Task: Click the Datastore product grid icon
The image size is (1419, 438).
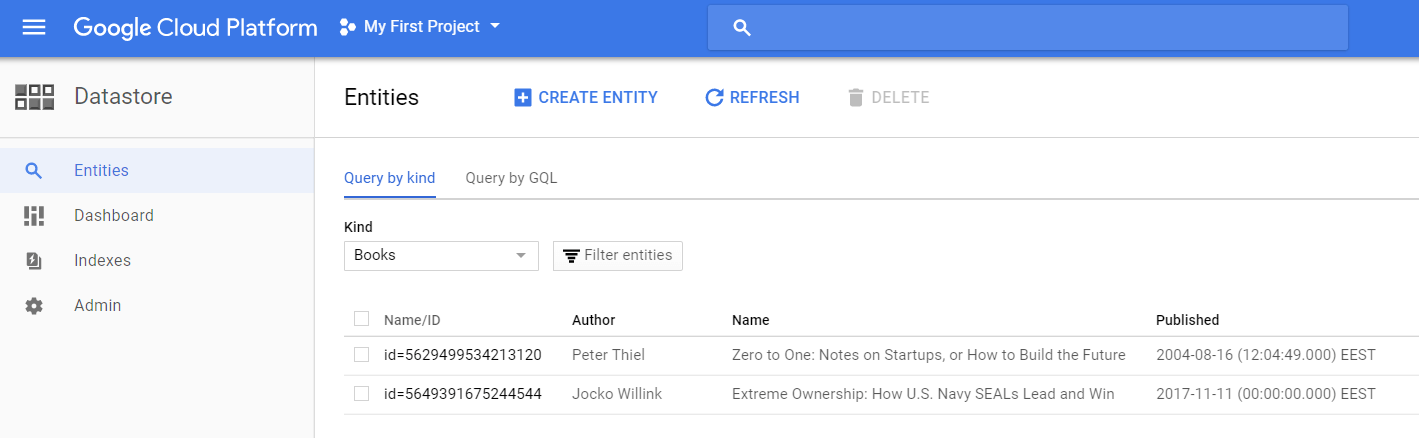Action: [x=34, y=97]
